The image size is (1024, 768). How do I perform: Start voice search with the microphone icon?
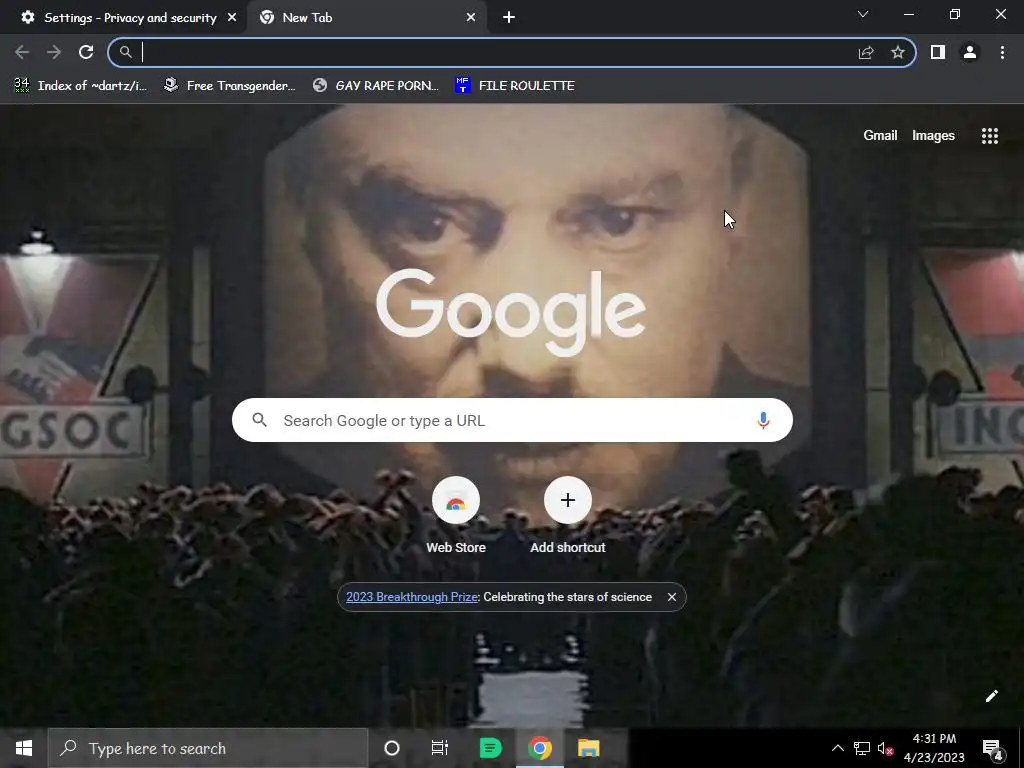click(763, 420)
